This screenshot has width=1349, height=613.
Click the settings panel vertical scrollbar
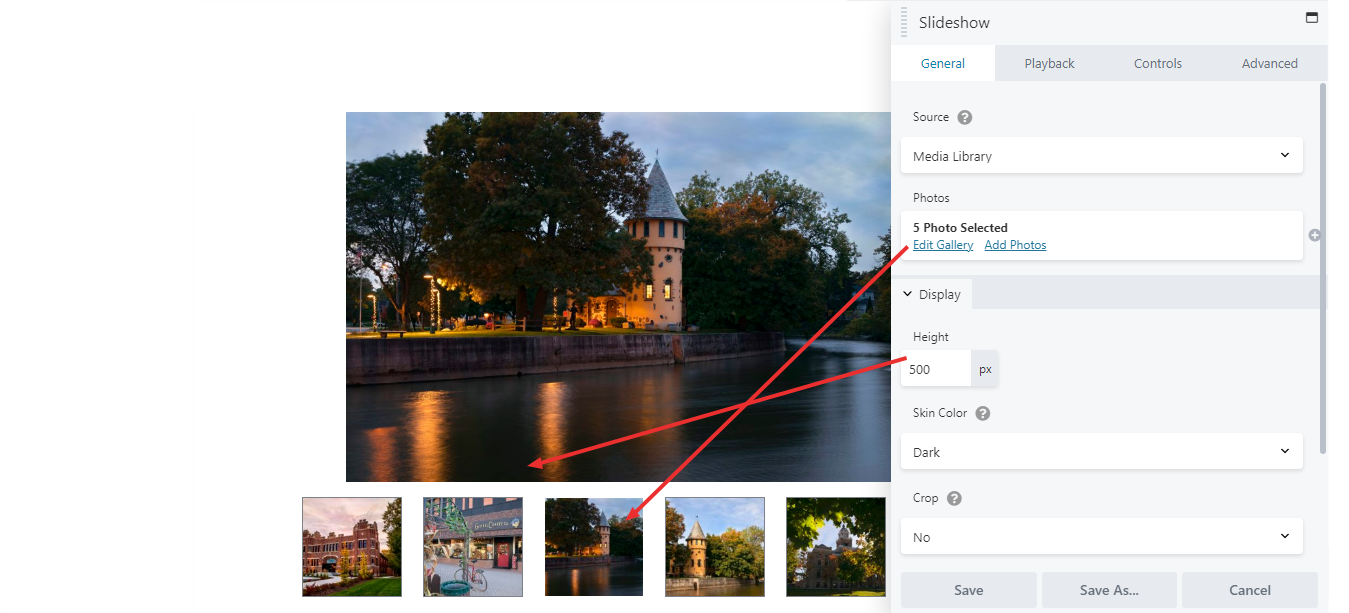1323,268
